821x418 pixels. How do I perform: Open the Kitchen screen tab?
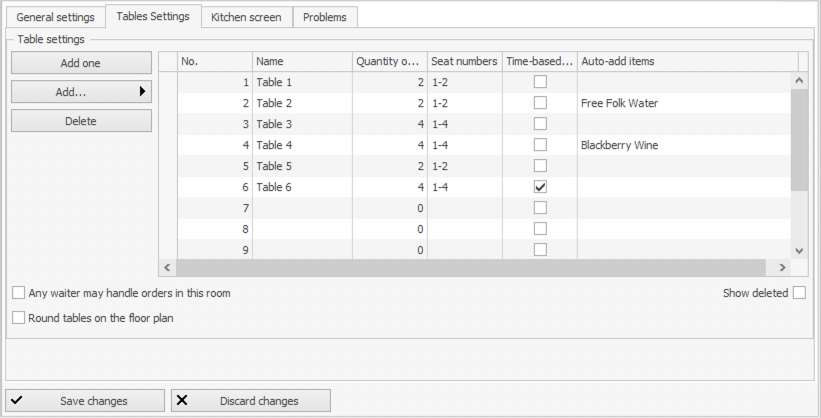tap(246, 17)
